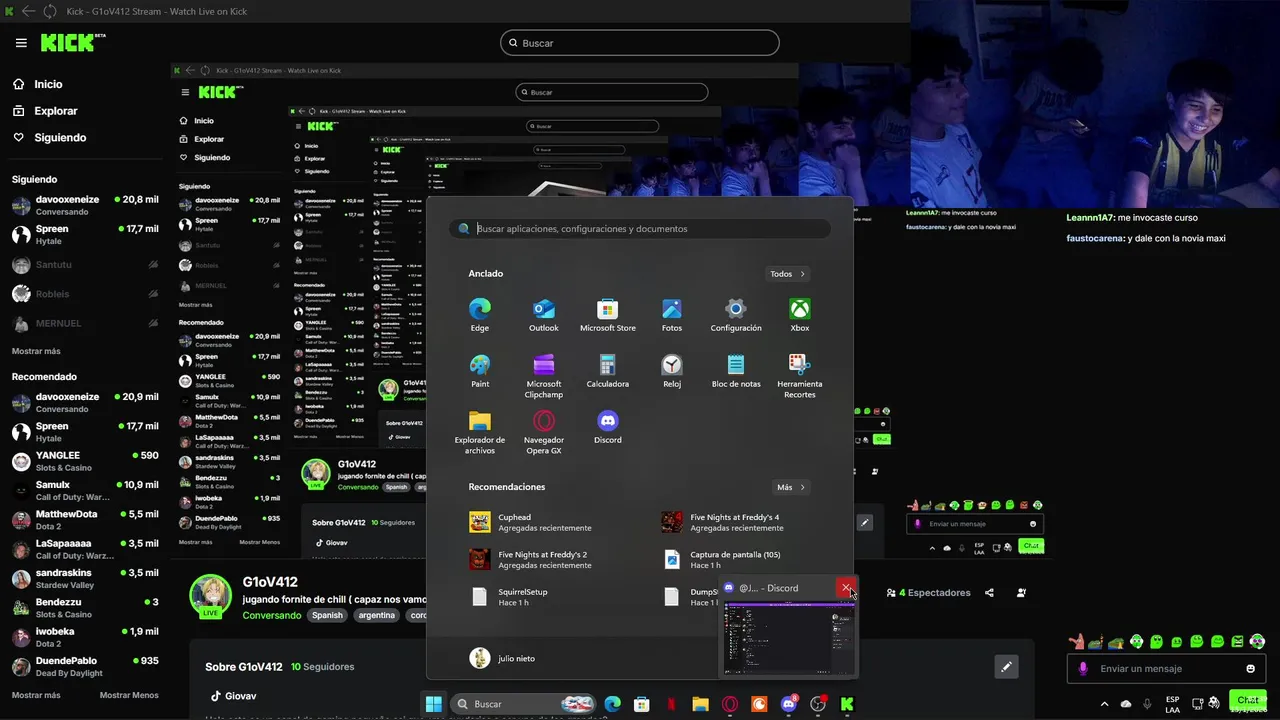The height and width of the screenshot is (720, 1280).
Task: Click Mostrar Menos under the Recomendado list
Action: point(129,695)
